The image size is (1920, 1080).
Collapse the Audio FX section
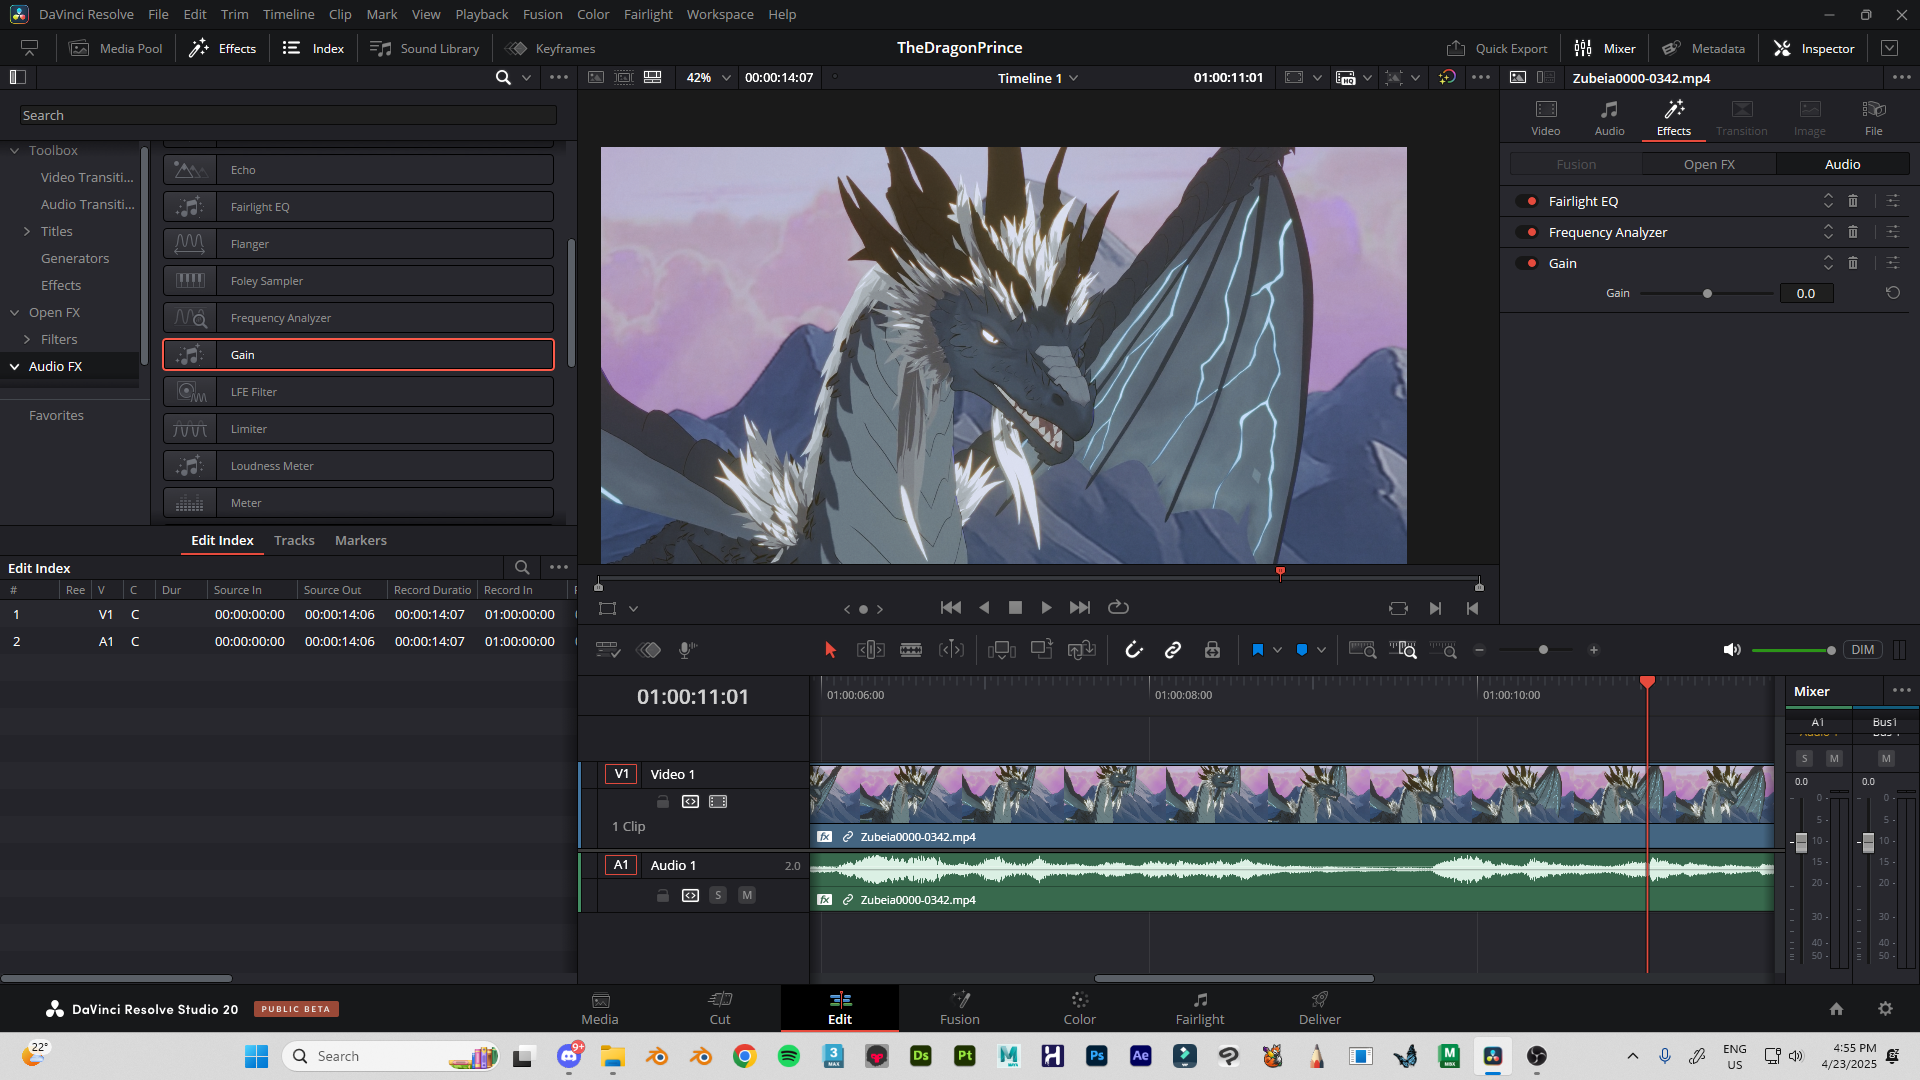pos(15,366)
